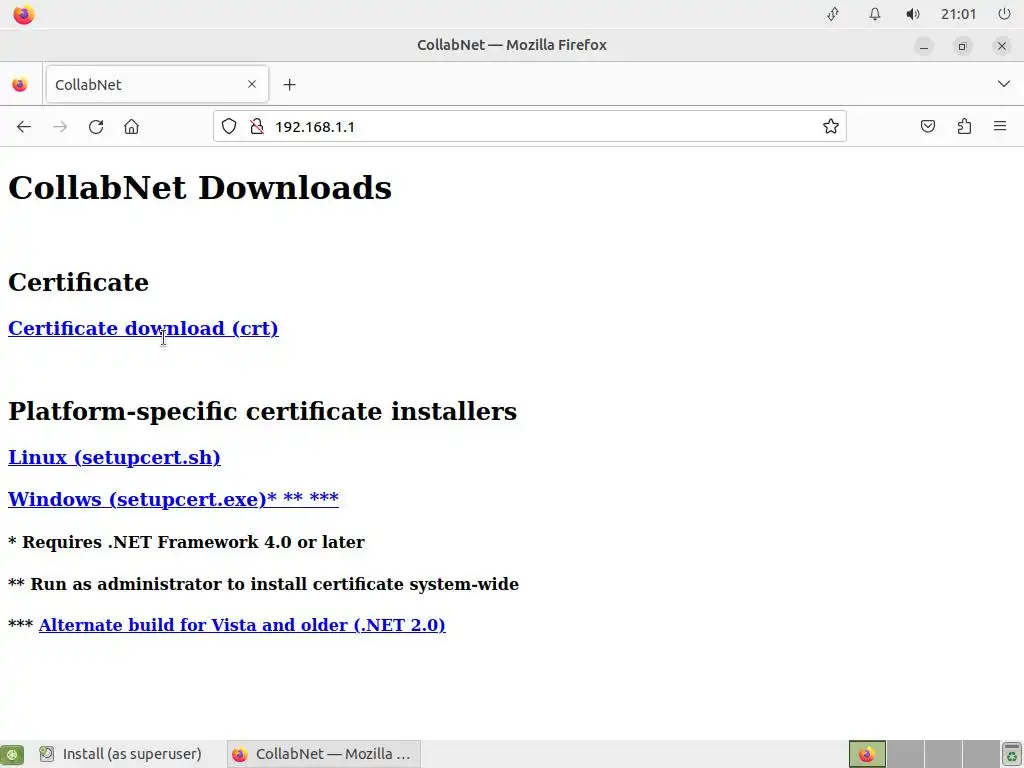The height and width of the screenshot is (768, 1024).
Task: Reload the current page
Action: pyautogui.click(x=96, y=127)
